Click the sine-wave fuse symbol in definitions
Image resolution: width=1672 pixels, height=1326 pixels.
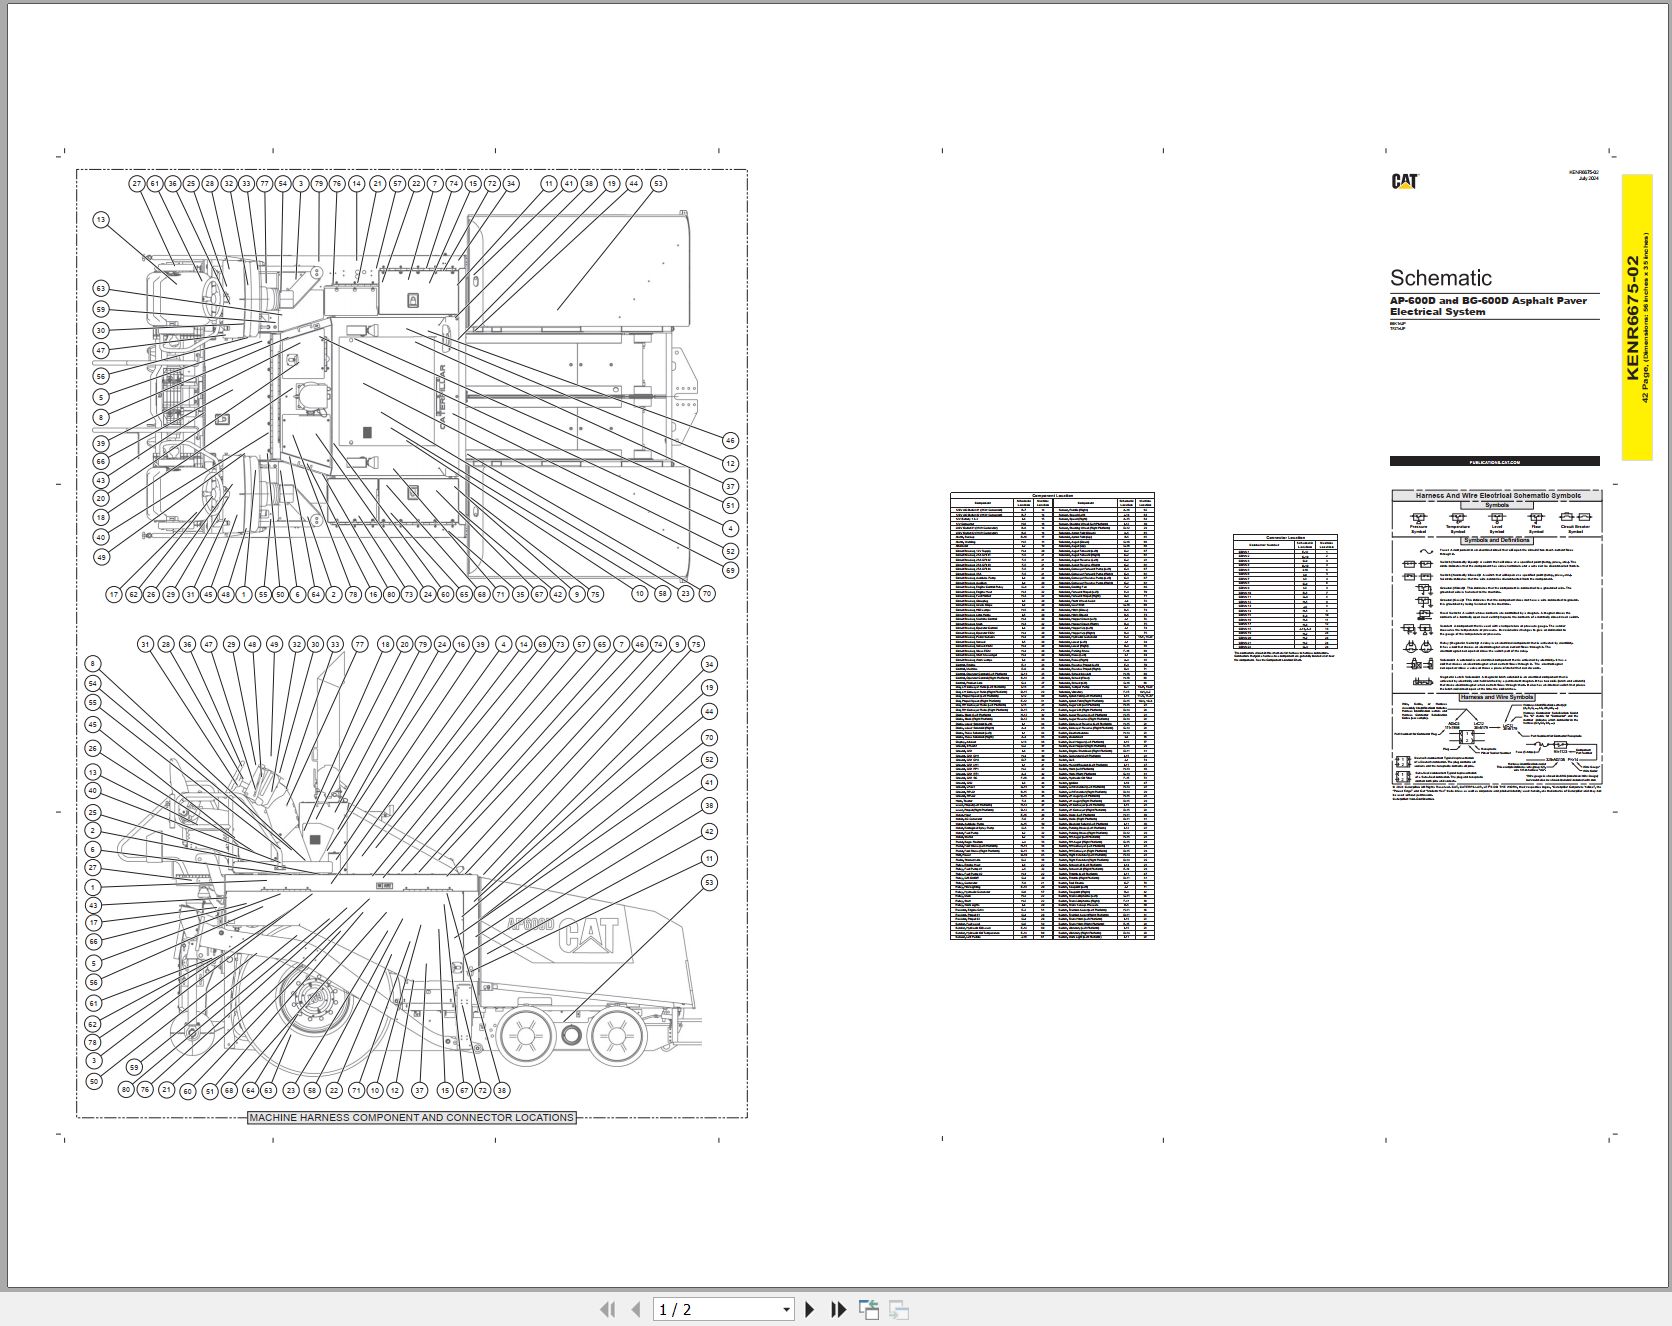tap(1425, 550)
